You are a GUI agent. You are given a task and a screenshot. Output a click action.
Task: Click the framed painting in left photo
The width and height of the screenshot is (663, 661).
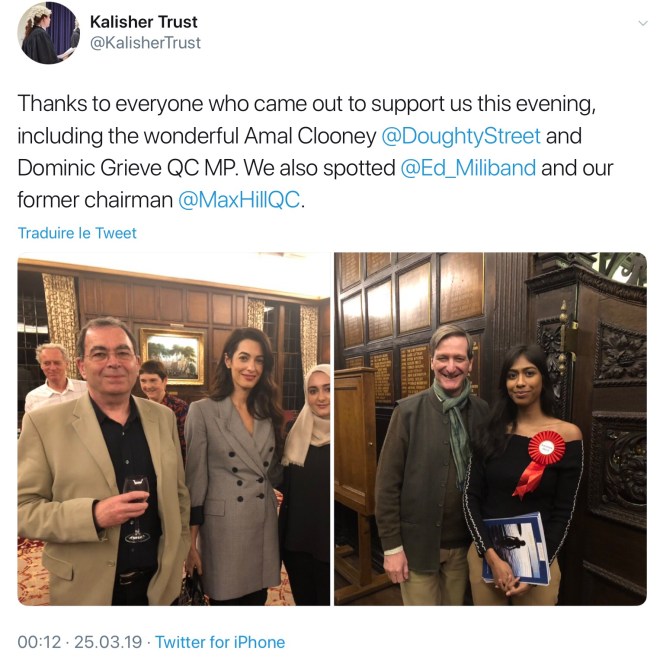[173, 357]
